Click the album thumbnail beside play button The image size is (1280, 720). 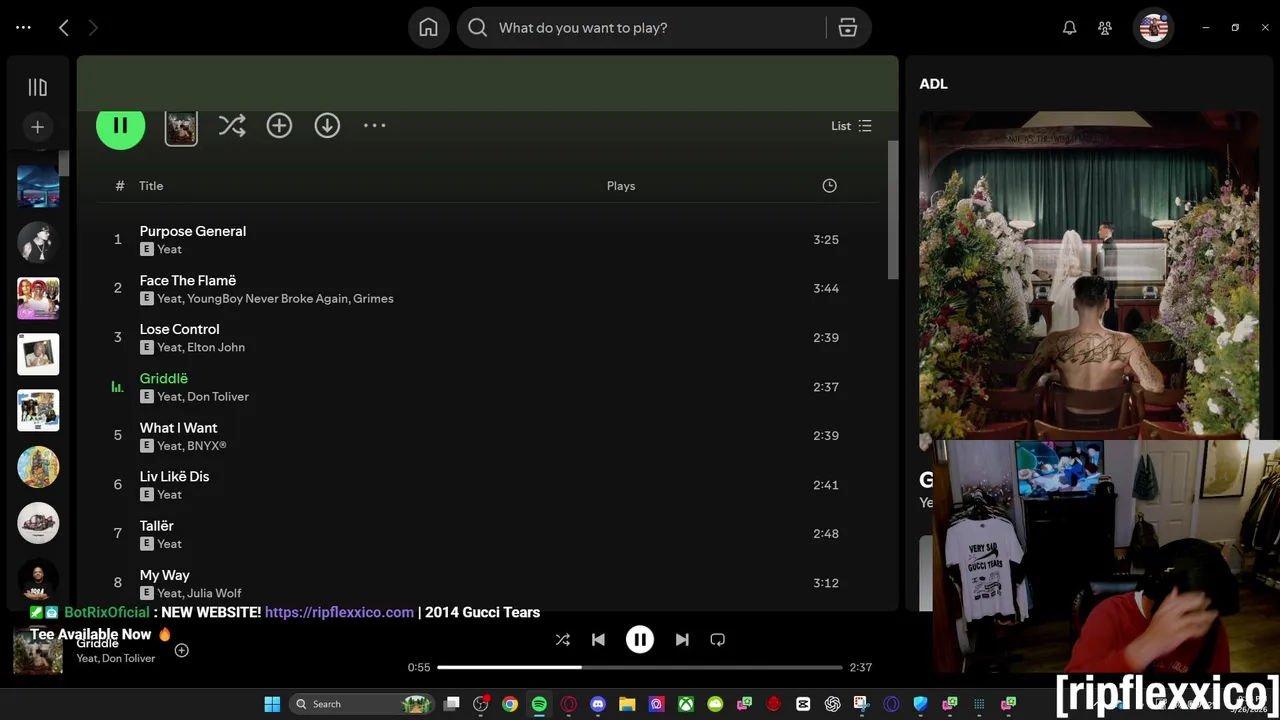pyautogui.click(x=181, y=127)
